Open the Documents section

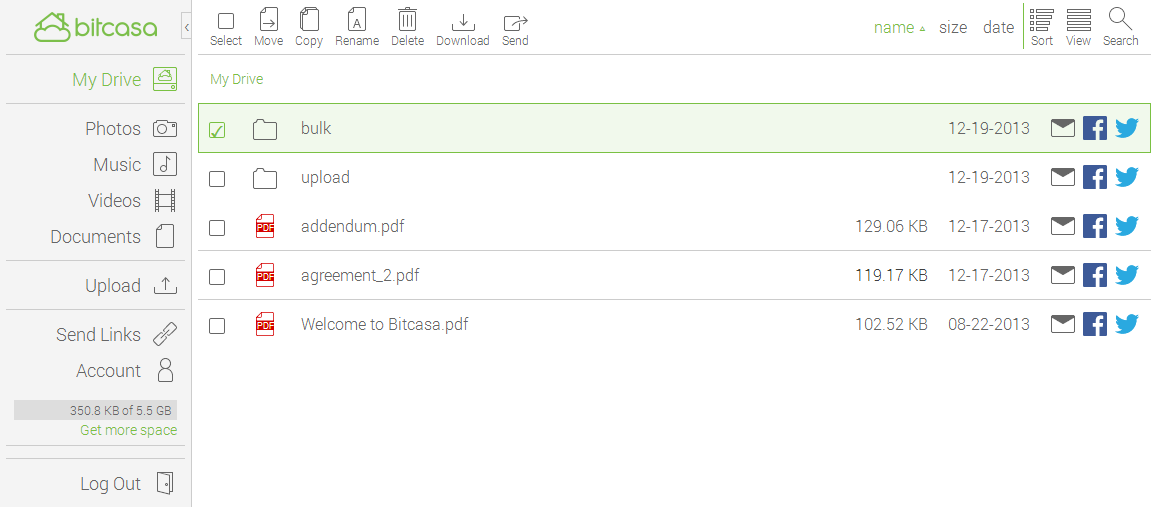[112, 237]
